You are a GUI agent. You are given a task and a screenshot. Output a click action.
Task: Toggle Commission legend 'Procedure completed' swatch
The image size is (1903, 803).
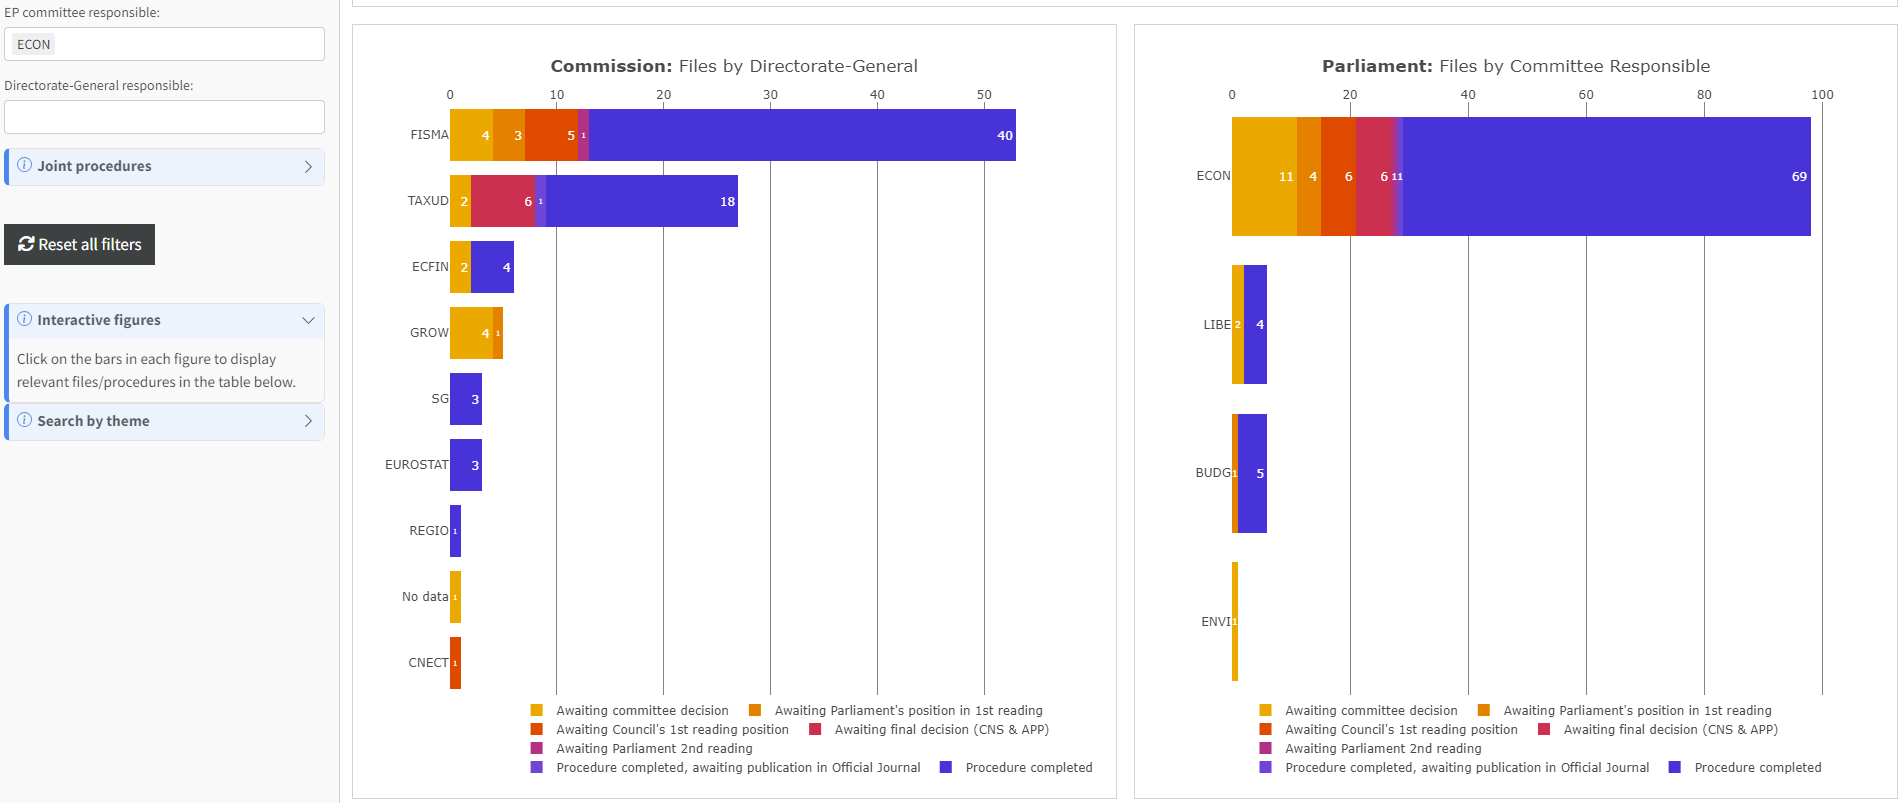click(x=946, y=768)
